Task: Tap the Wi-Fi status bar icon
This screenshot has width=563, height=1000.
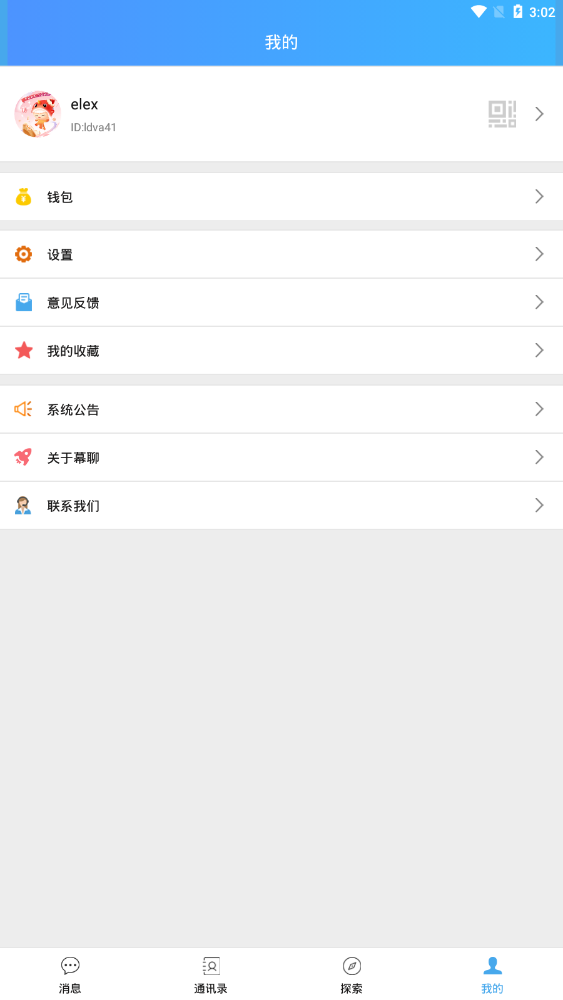Action: [478, 11]
